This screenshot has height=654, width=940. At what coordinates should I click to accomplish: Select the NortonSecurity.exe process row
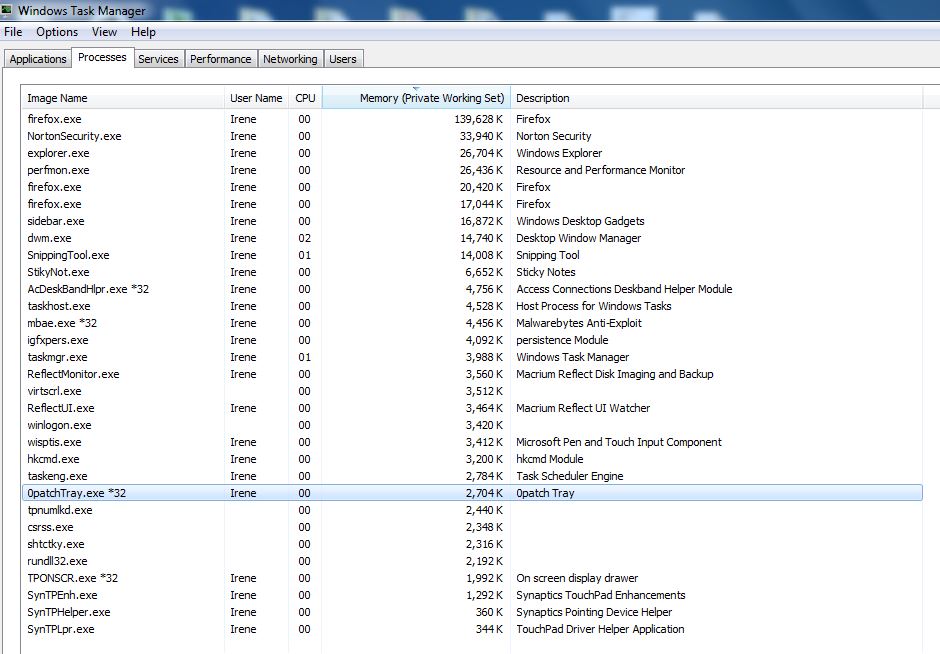[74, 136]
